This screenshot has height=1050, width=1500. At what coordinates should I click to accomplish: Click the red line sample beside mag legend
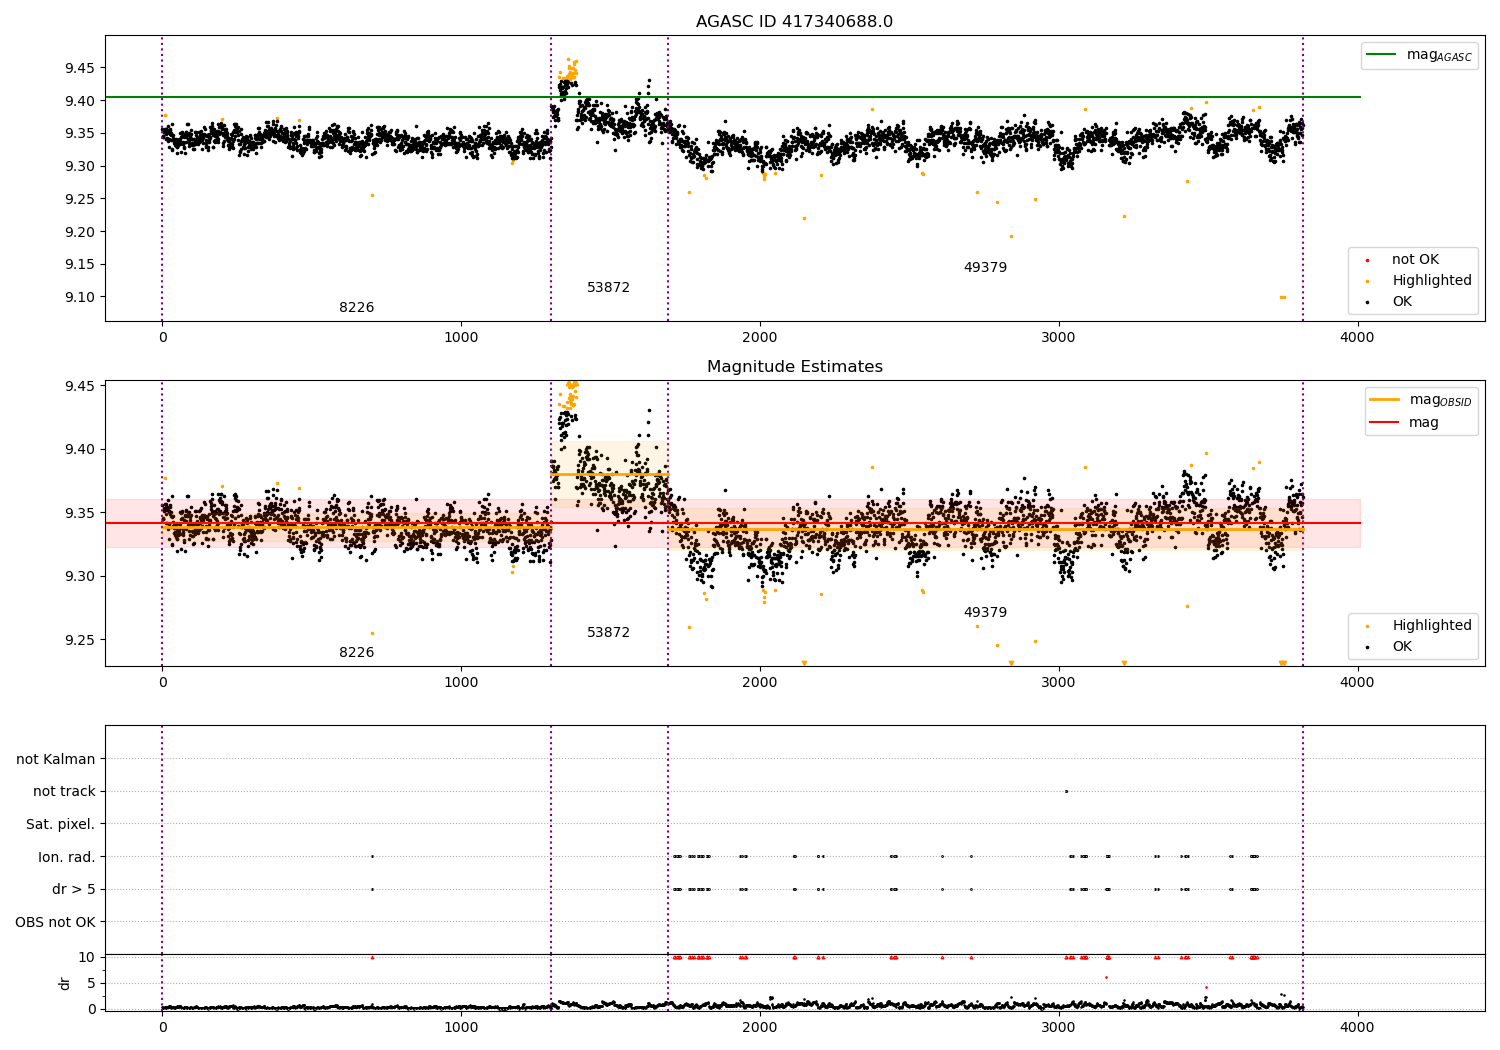[x=1385, y=423]
